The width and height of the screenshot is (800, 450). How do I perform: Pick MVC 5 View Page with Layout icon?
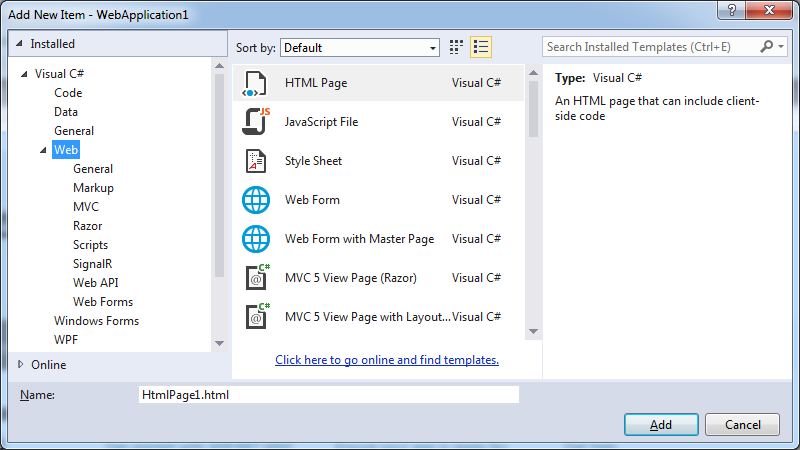coord(256,317)
